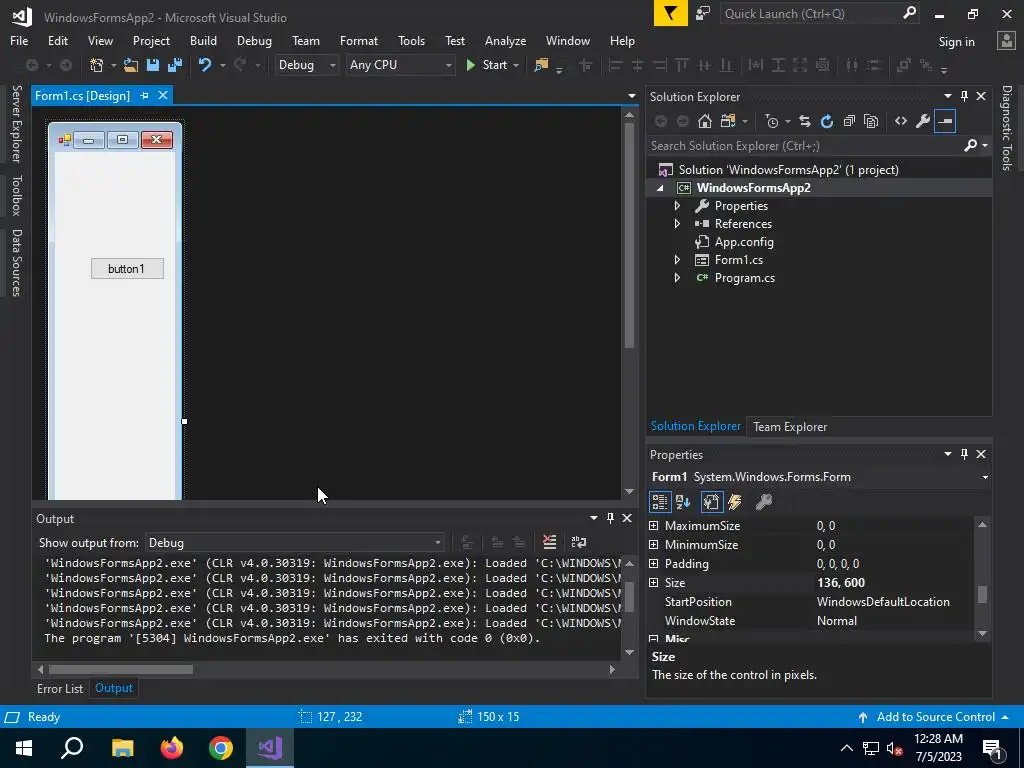Toggle Categorized view in Properties panel
This screenshot has height=768, width=1024.
[x=660, y=502]
